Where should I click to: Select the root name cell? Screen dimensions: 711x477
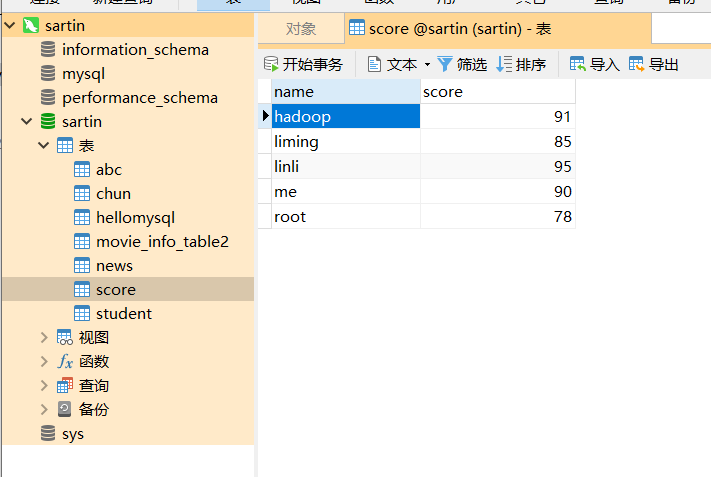point(346,216)
